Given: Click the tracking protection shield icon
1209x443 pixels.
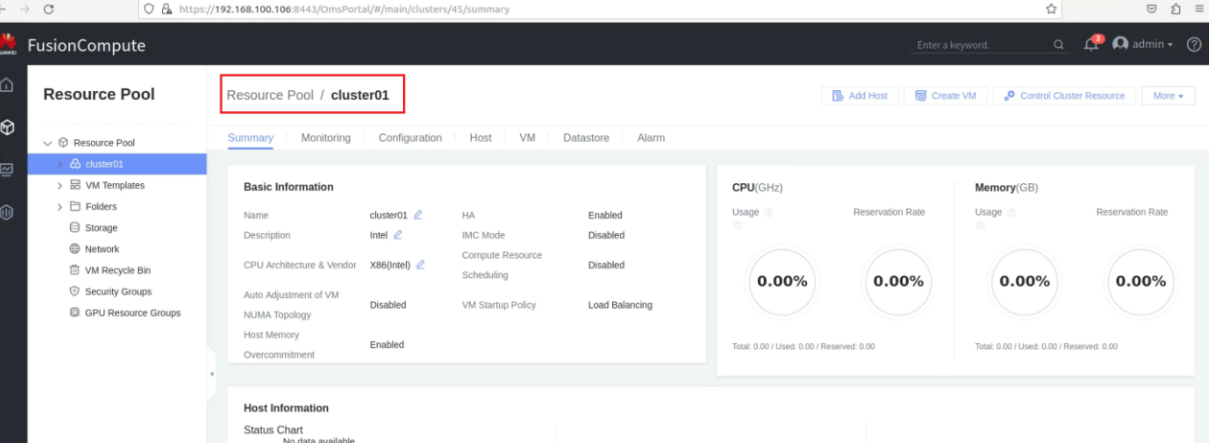Looking at the screenshot, I should 148,9.
